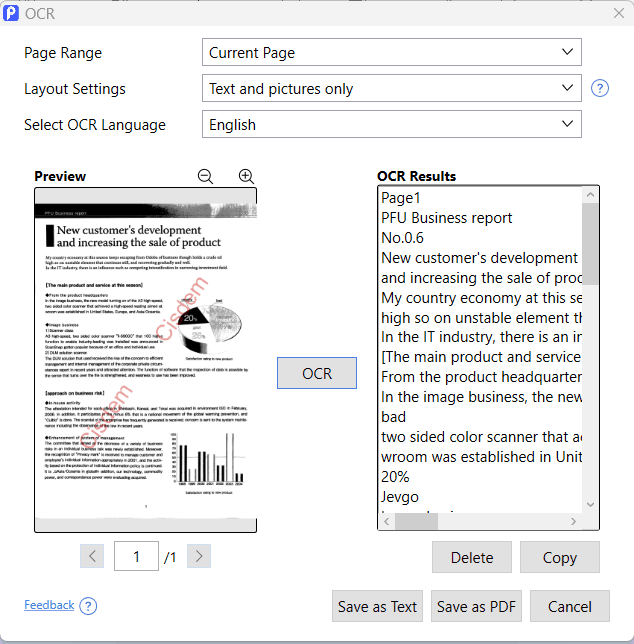Close the OCR dialog window
This screenshot has width=634, height=644.
[x=618, y=13]
